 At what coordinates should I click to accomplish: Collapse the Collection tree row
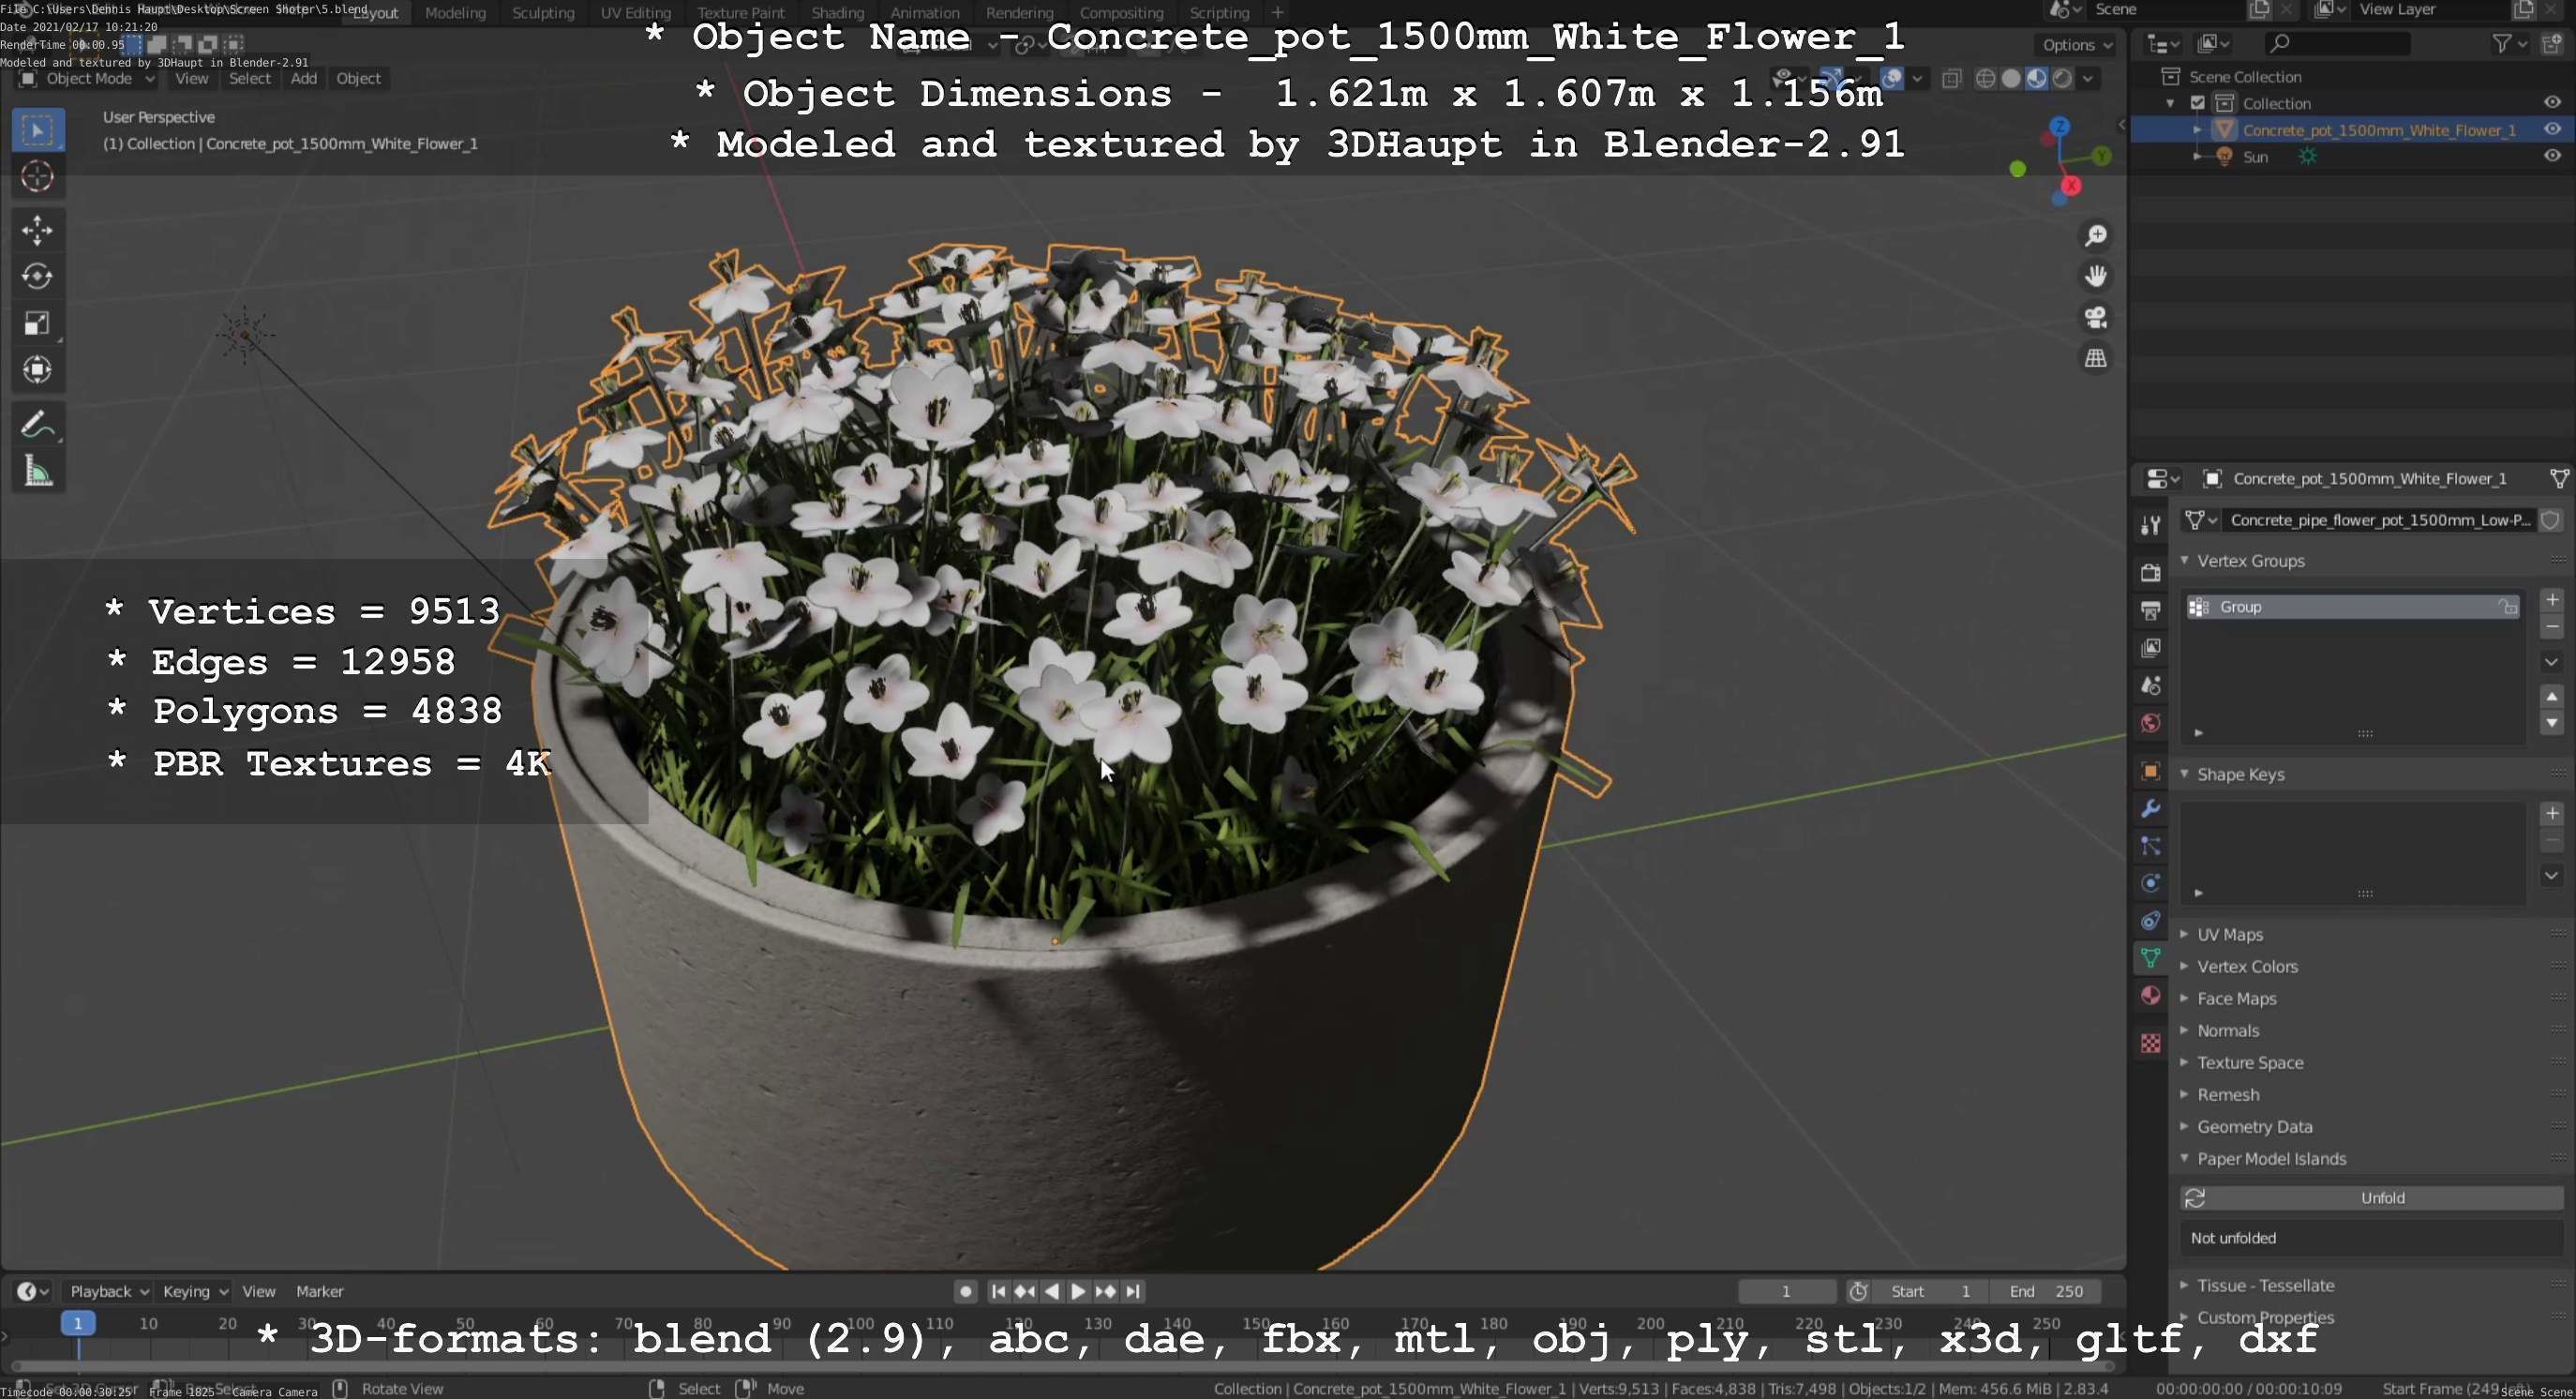click(x=2171, y=103)
